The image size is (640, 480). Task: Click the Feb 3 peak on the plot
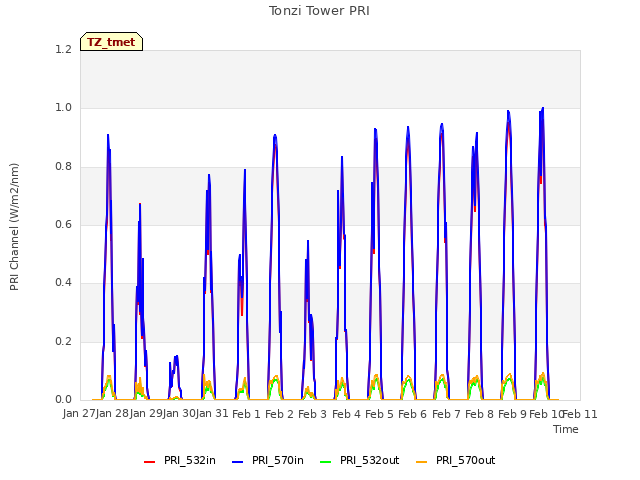pos(308,241)
